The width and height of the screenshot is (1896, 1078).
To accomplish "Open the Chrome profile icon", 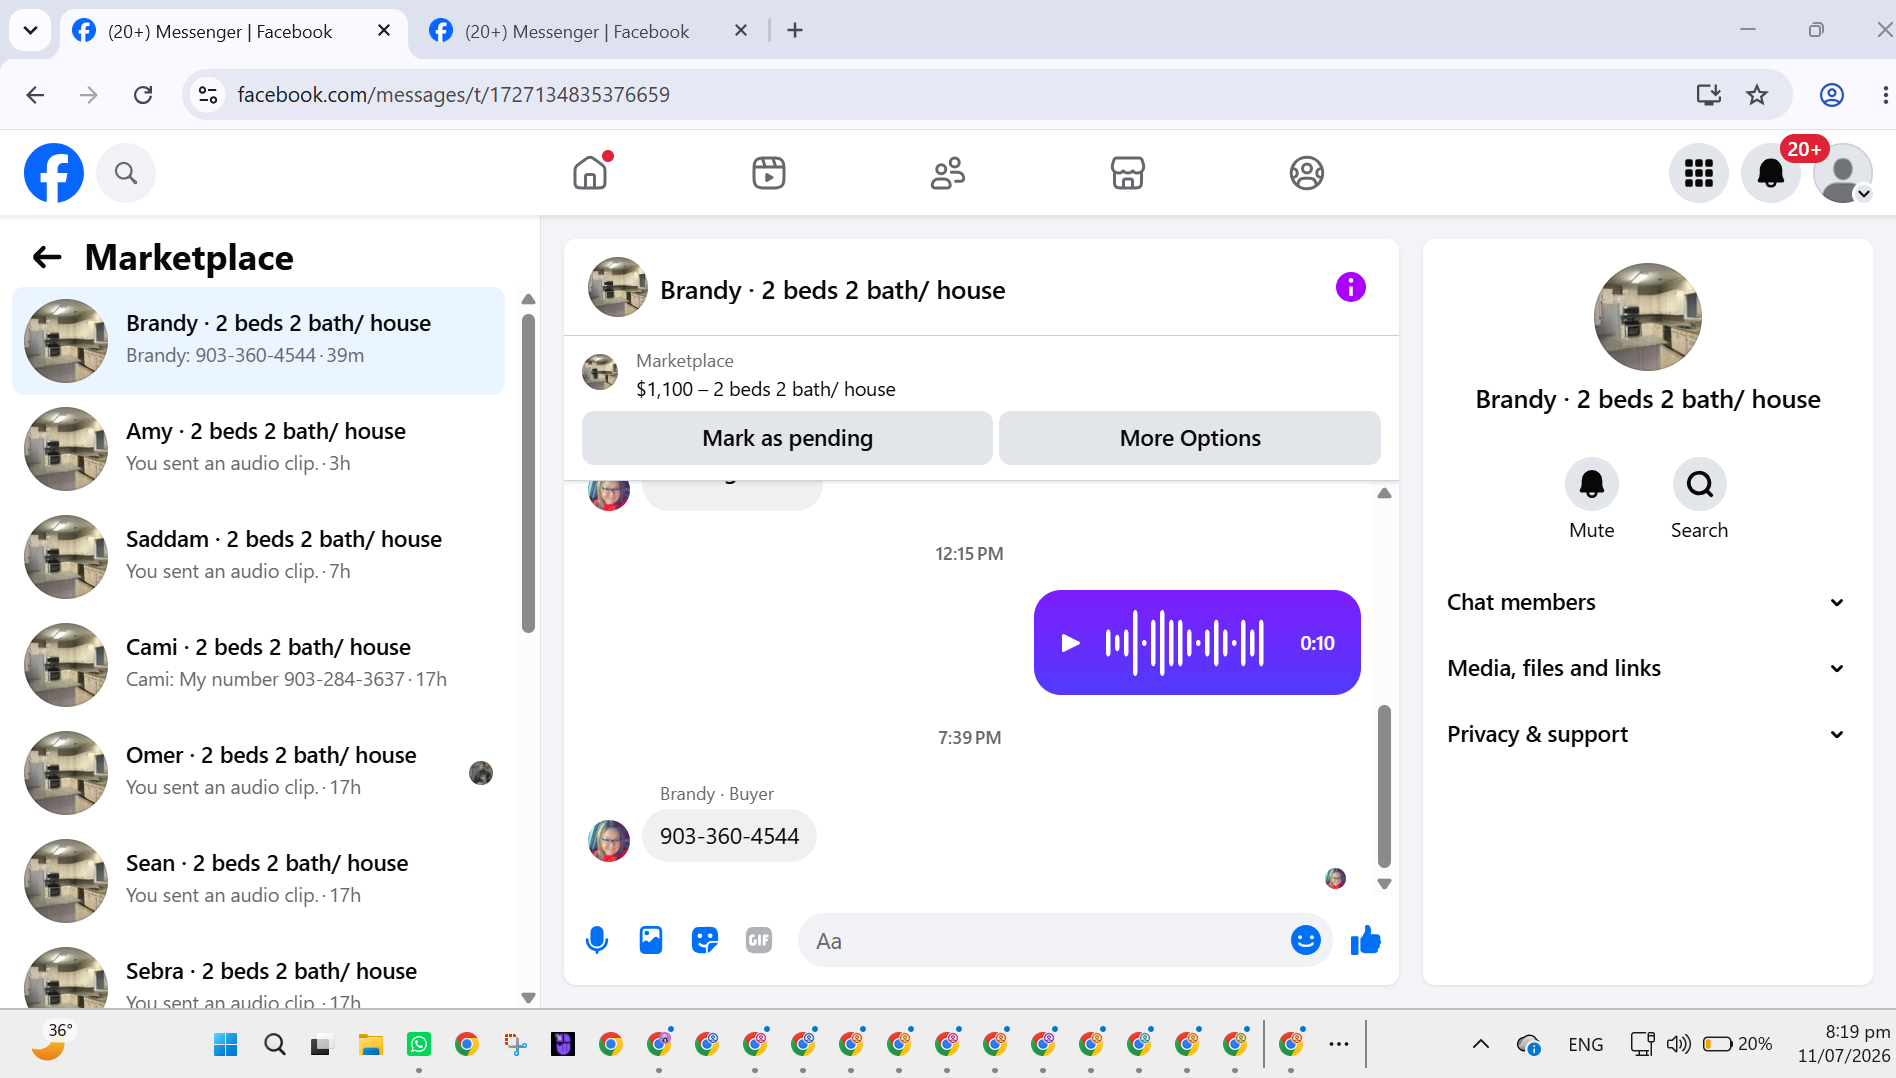I will coord(1832,95).
